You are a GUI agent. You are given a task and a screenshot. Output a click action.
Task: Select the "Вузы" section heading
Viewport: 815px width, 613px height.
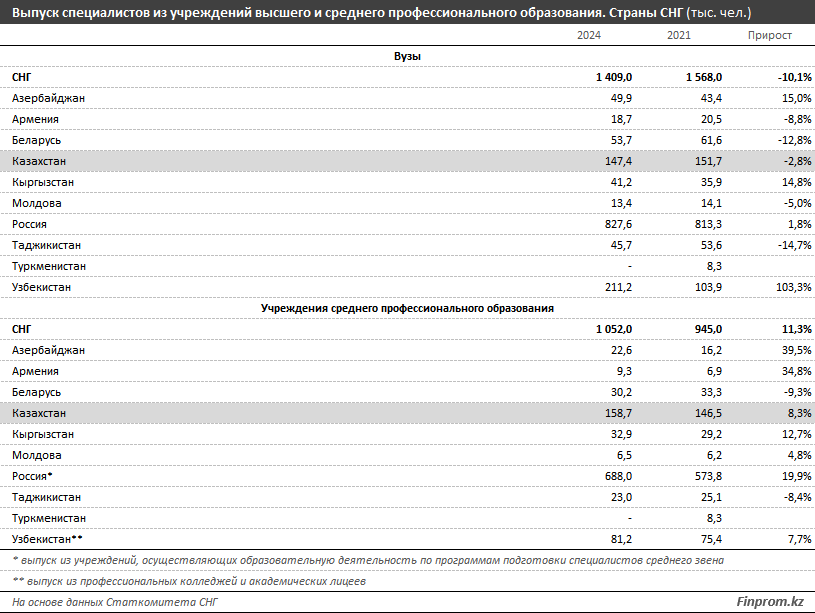(x=407, y=56)
